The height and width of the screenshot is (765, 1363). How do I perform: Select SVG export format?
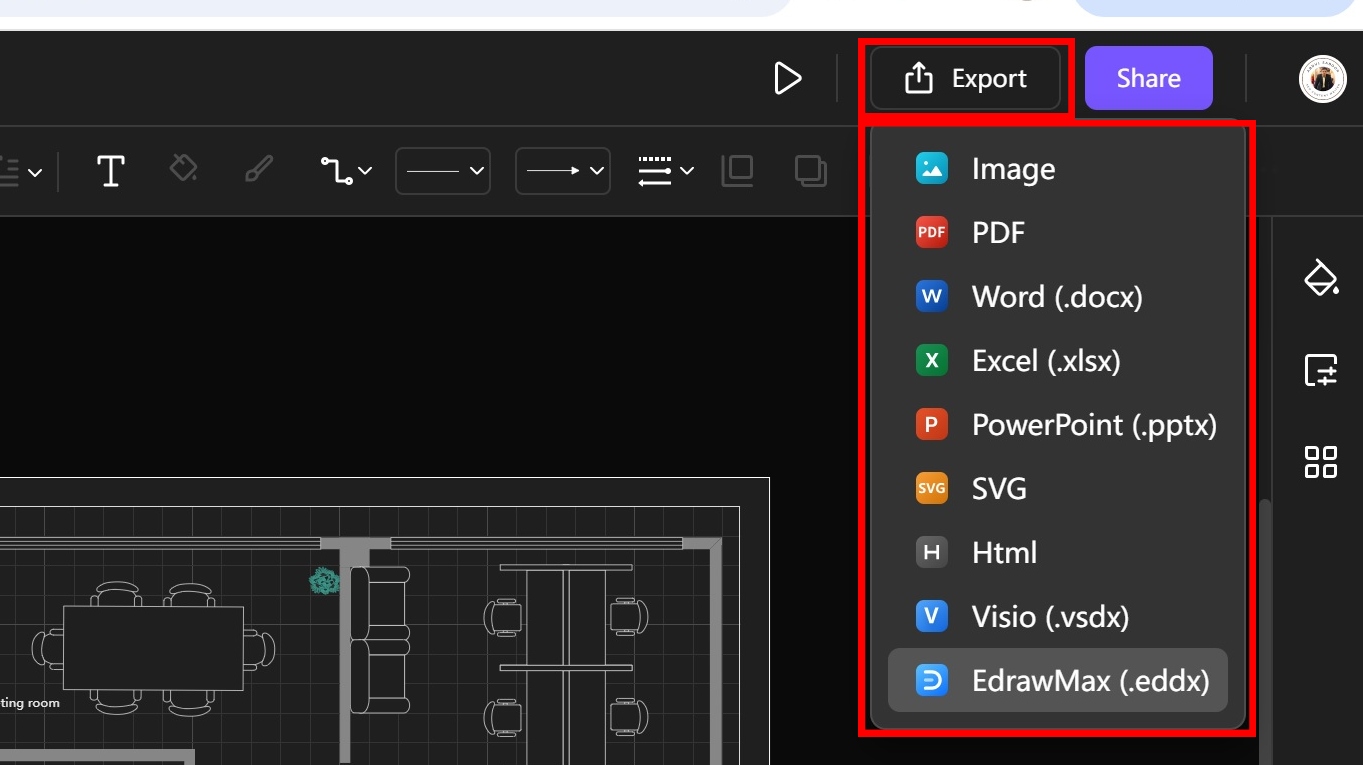pyautogui.click(x=1058, y=489)
